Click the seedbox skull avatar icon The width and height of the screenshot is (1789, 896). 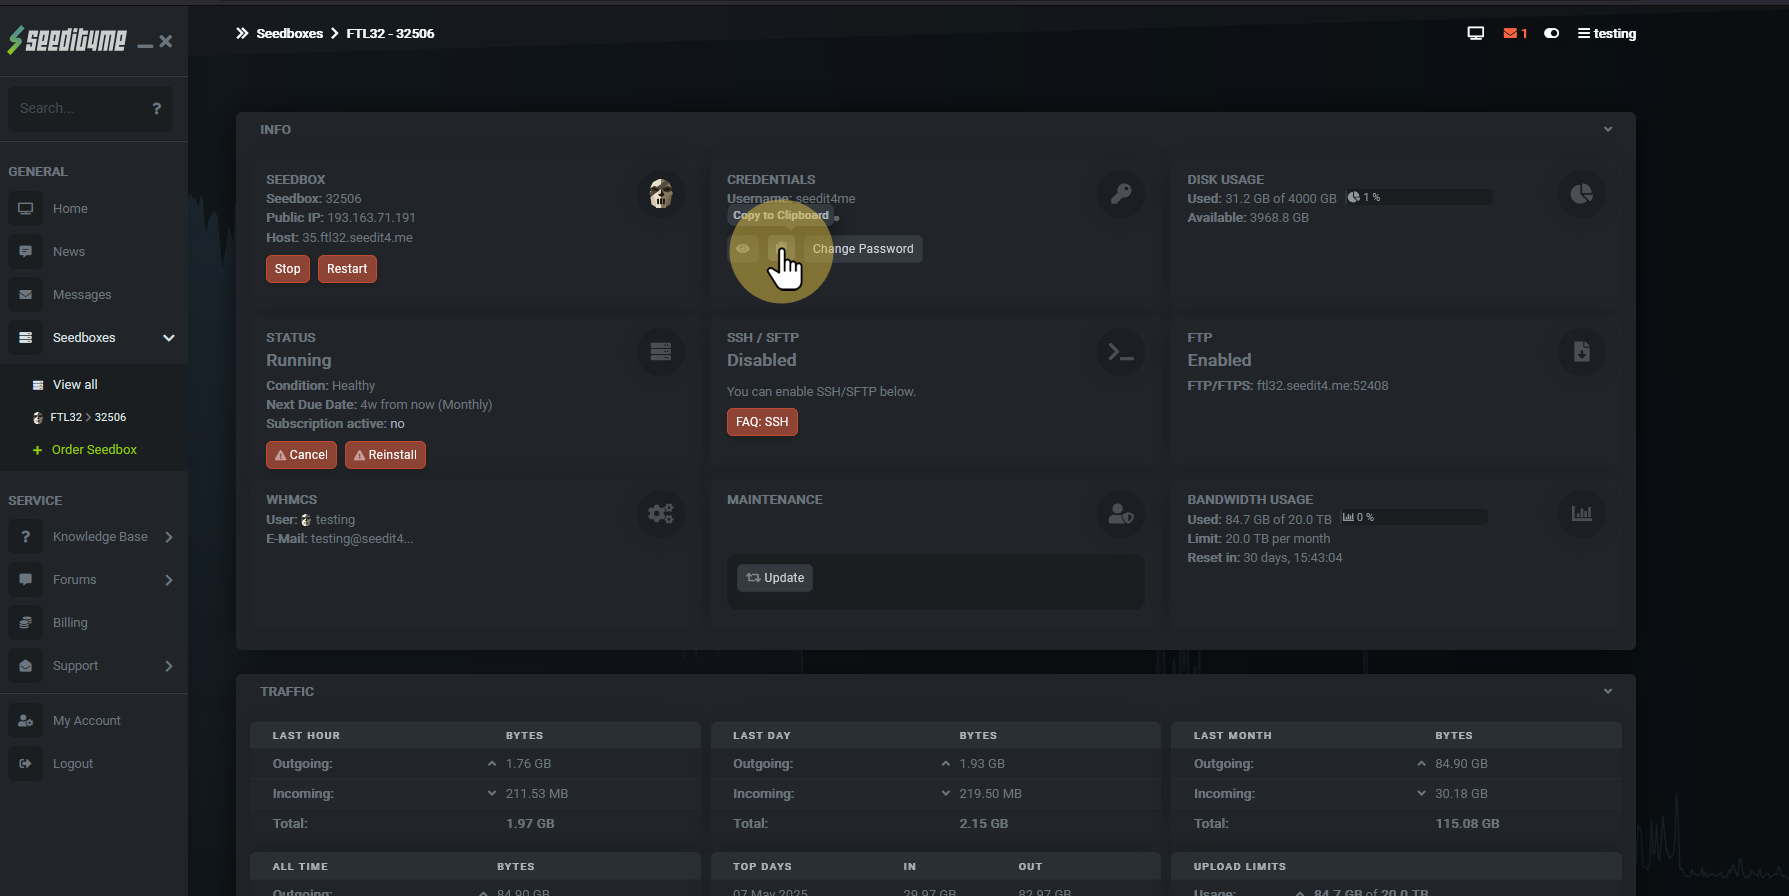click(661, 194)
